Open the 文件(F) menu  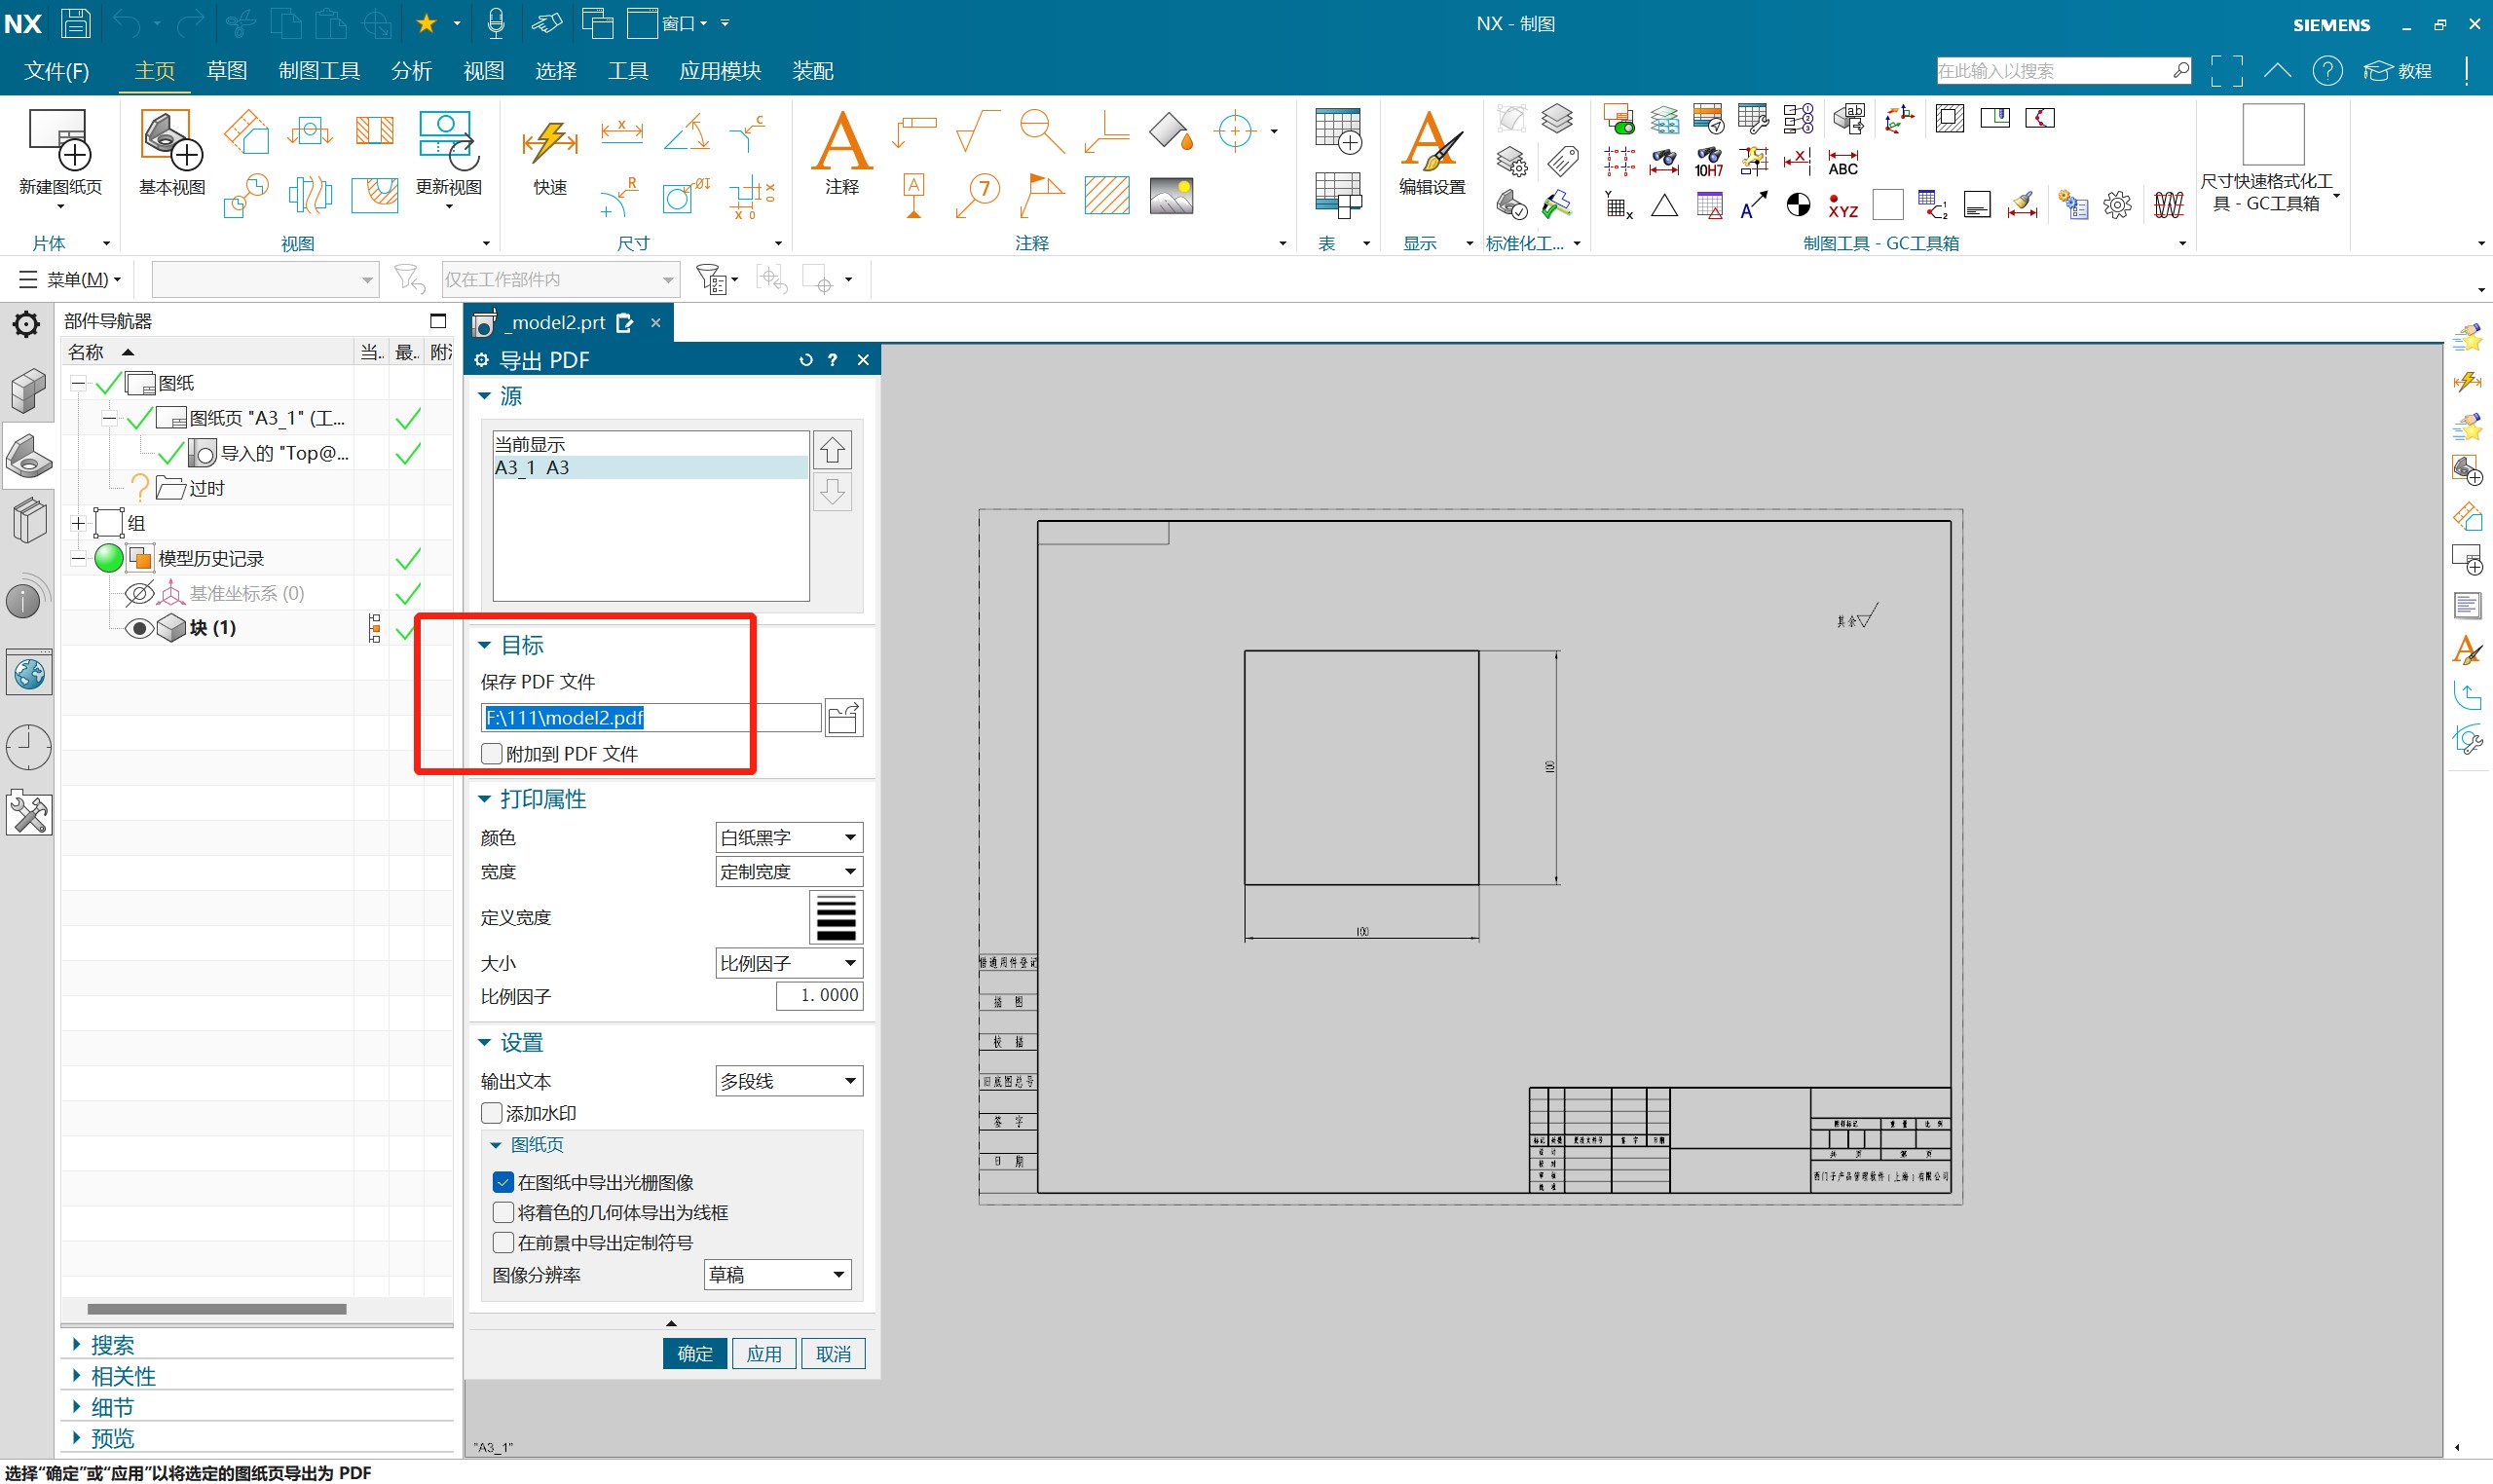[x=56, y=71]
